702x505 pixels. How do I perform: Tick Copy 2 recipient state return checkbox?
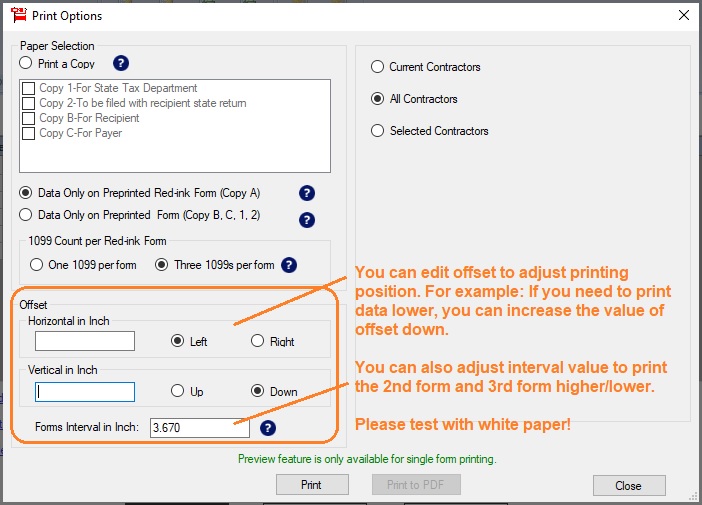click(29, 103)
